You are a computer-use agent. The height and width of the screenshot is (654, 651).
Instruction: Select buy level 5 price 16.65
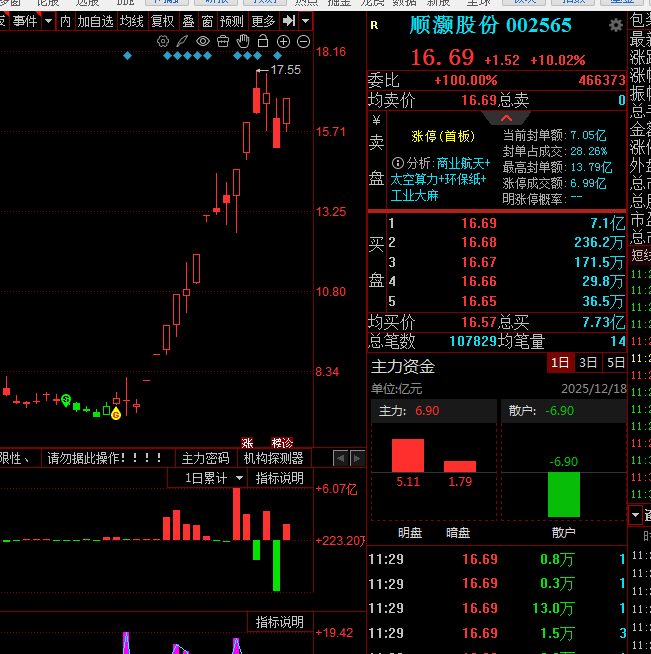pyautogui.click(x=479, y=301)
